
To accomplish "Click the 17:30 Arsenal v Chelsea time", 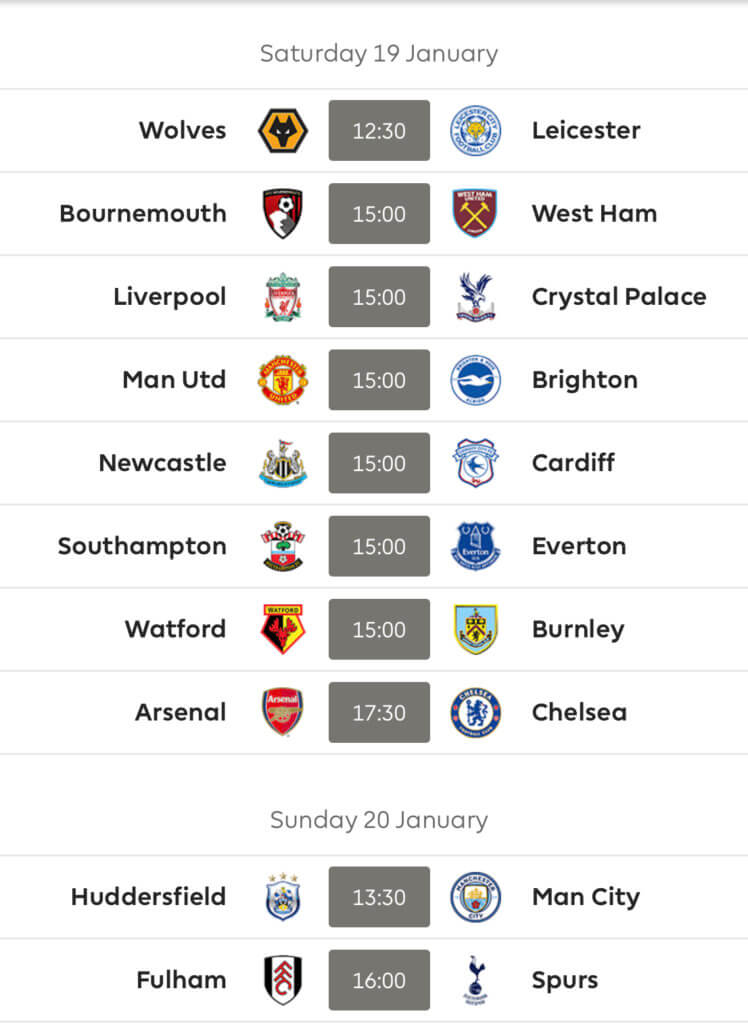I will (x=379, y=712).
